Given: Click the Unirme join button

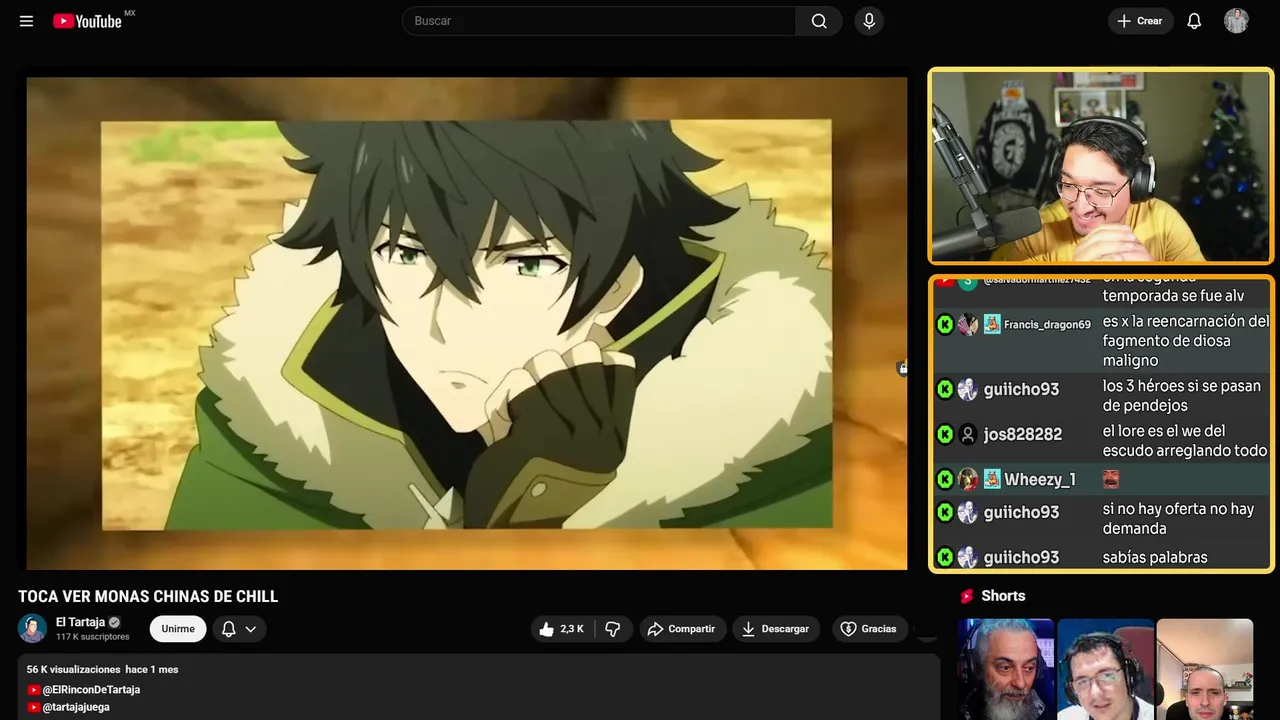Looking at the screenshot, I should click(x=178, y=629).
